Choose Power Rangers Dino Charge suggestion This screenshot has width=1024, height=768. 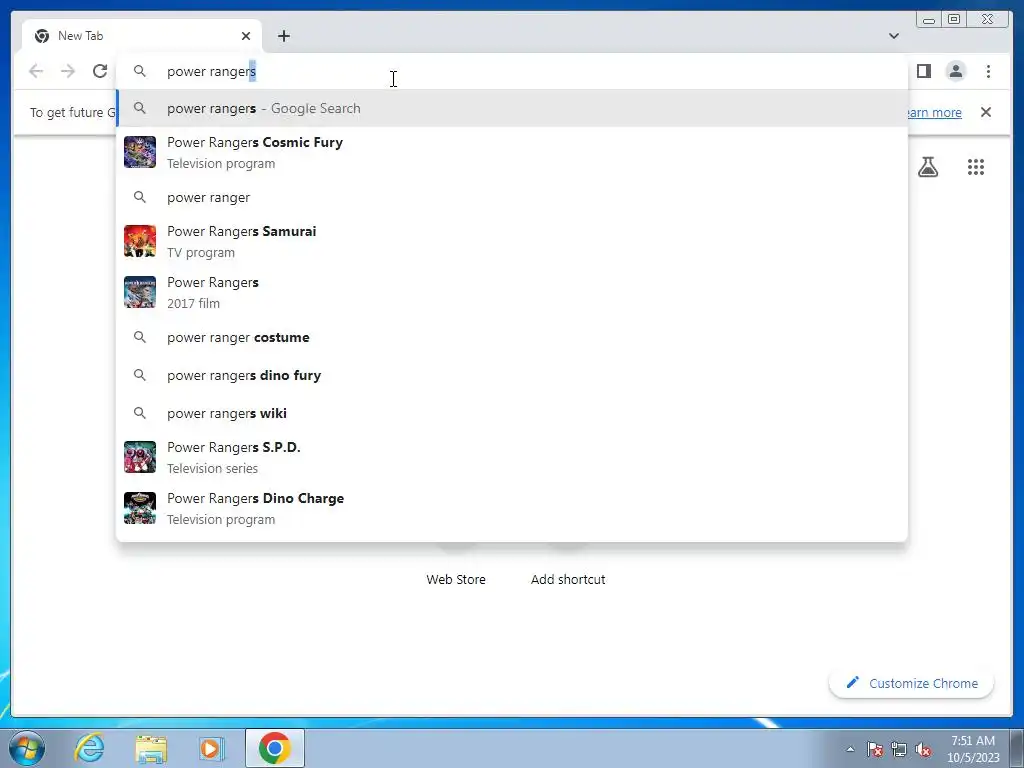point(512,508)
